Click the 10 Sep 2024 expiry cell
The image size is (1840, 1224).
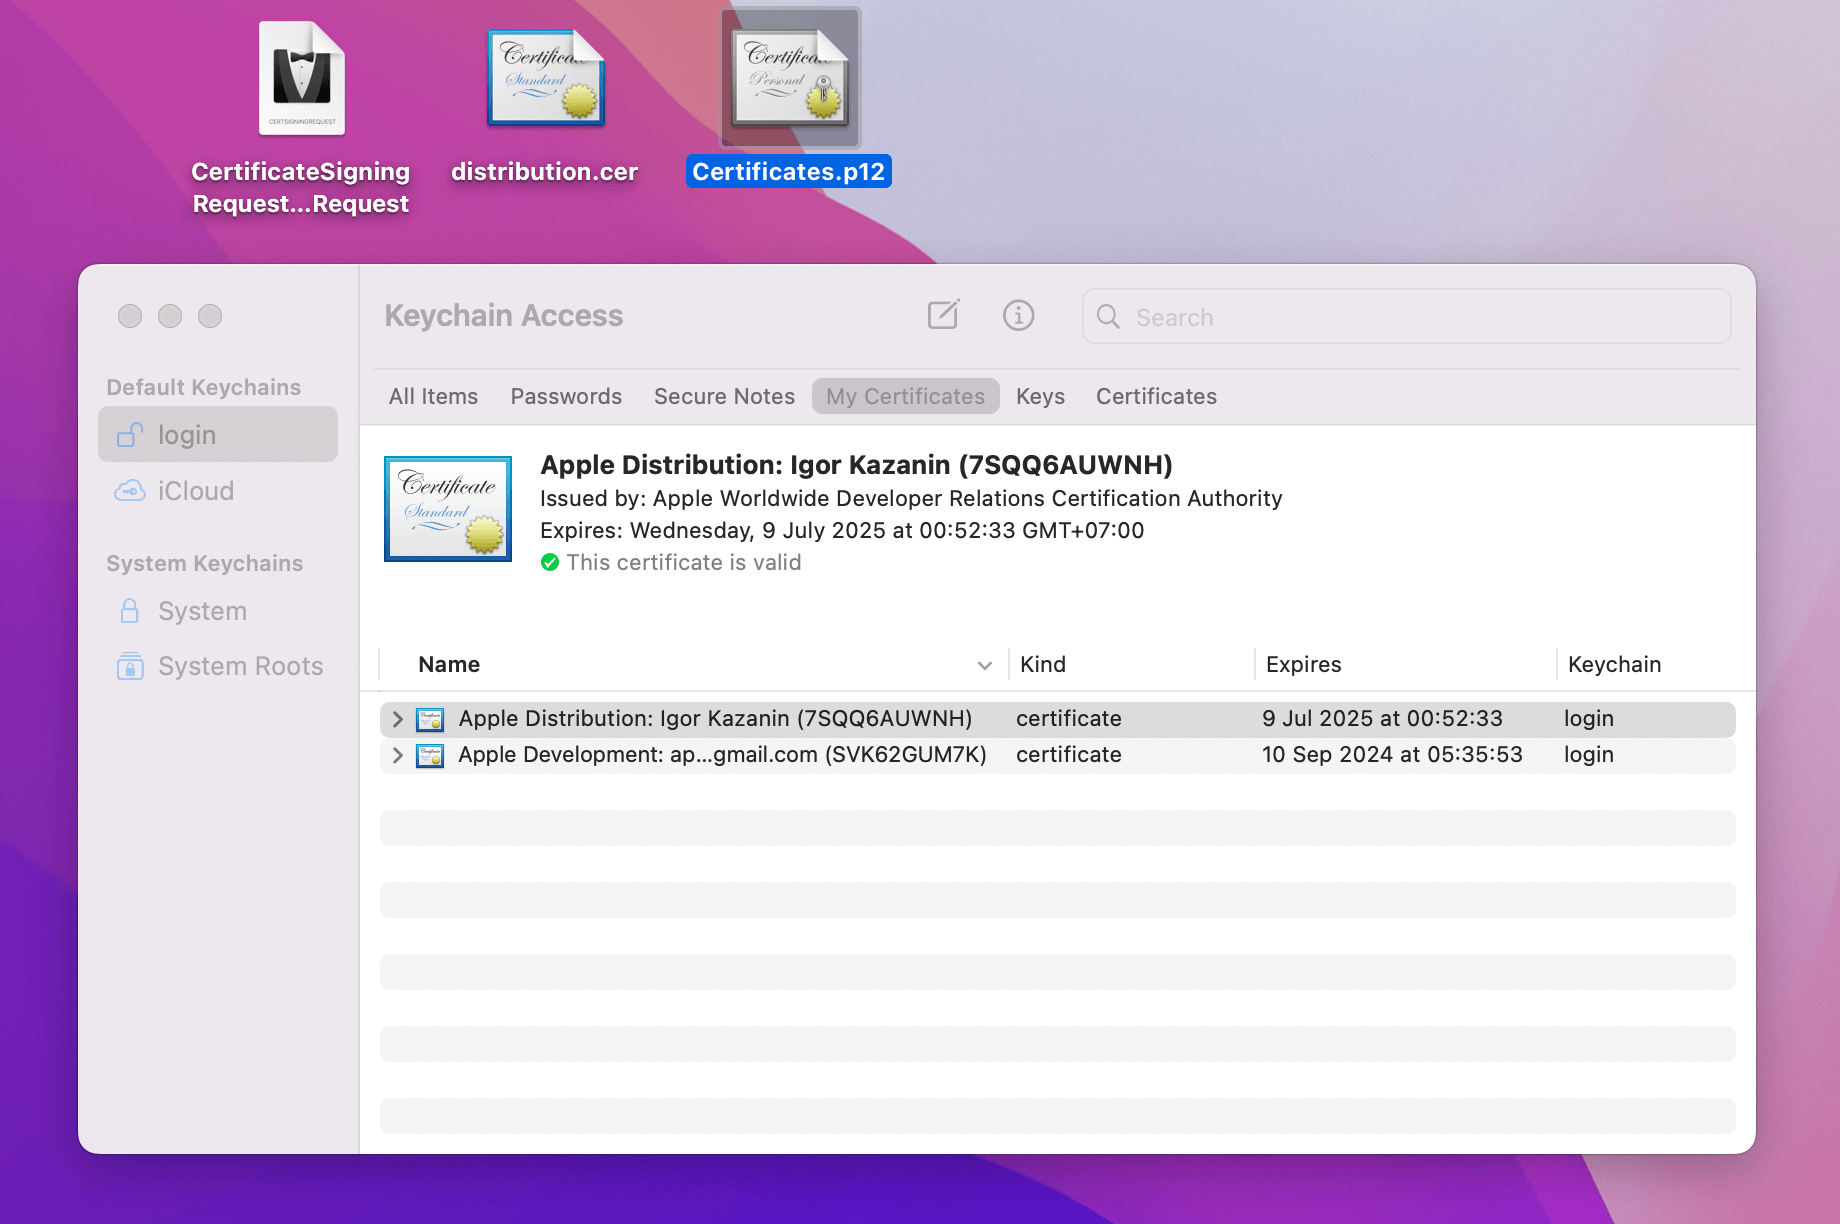click(x=1392, y=755)
